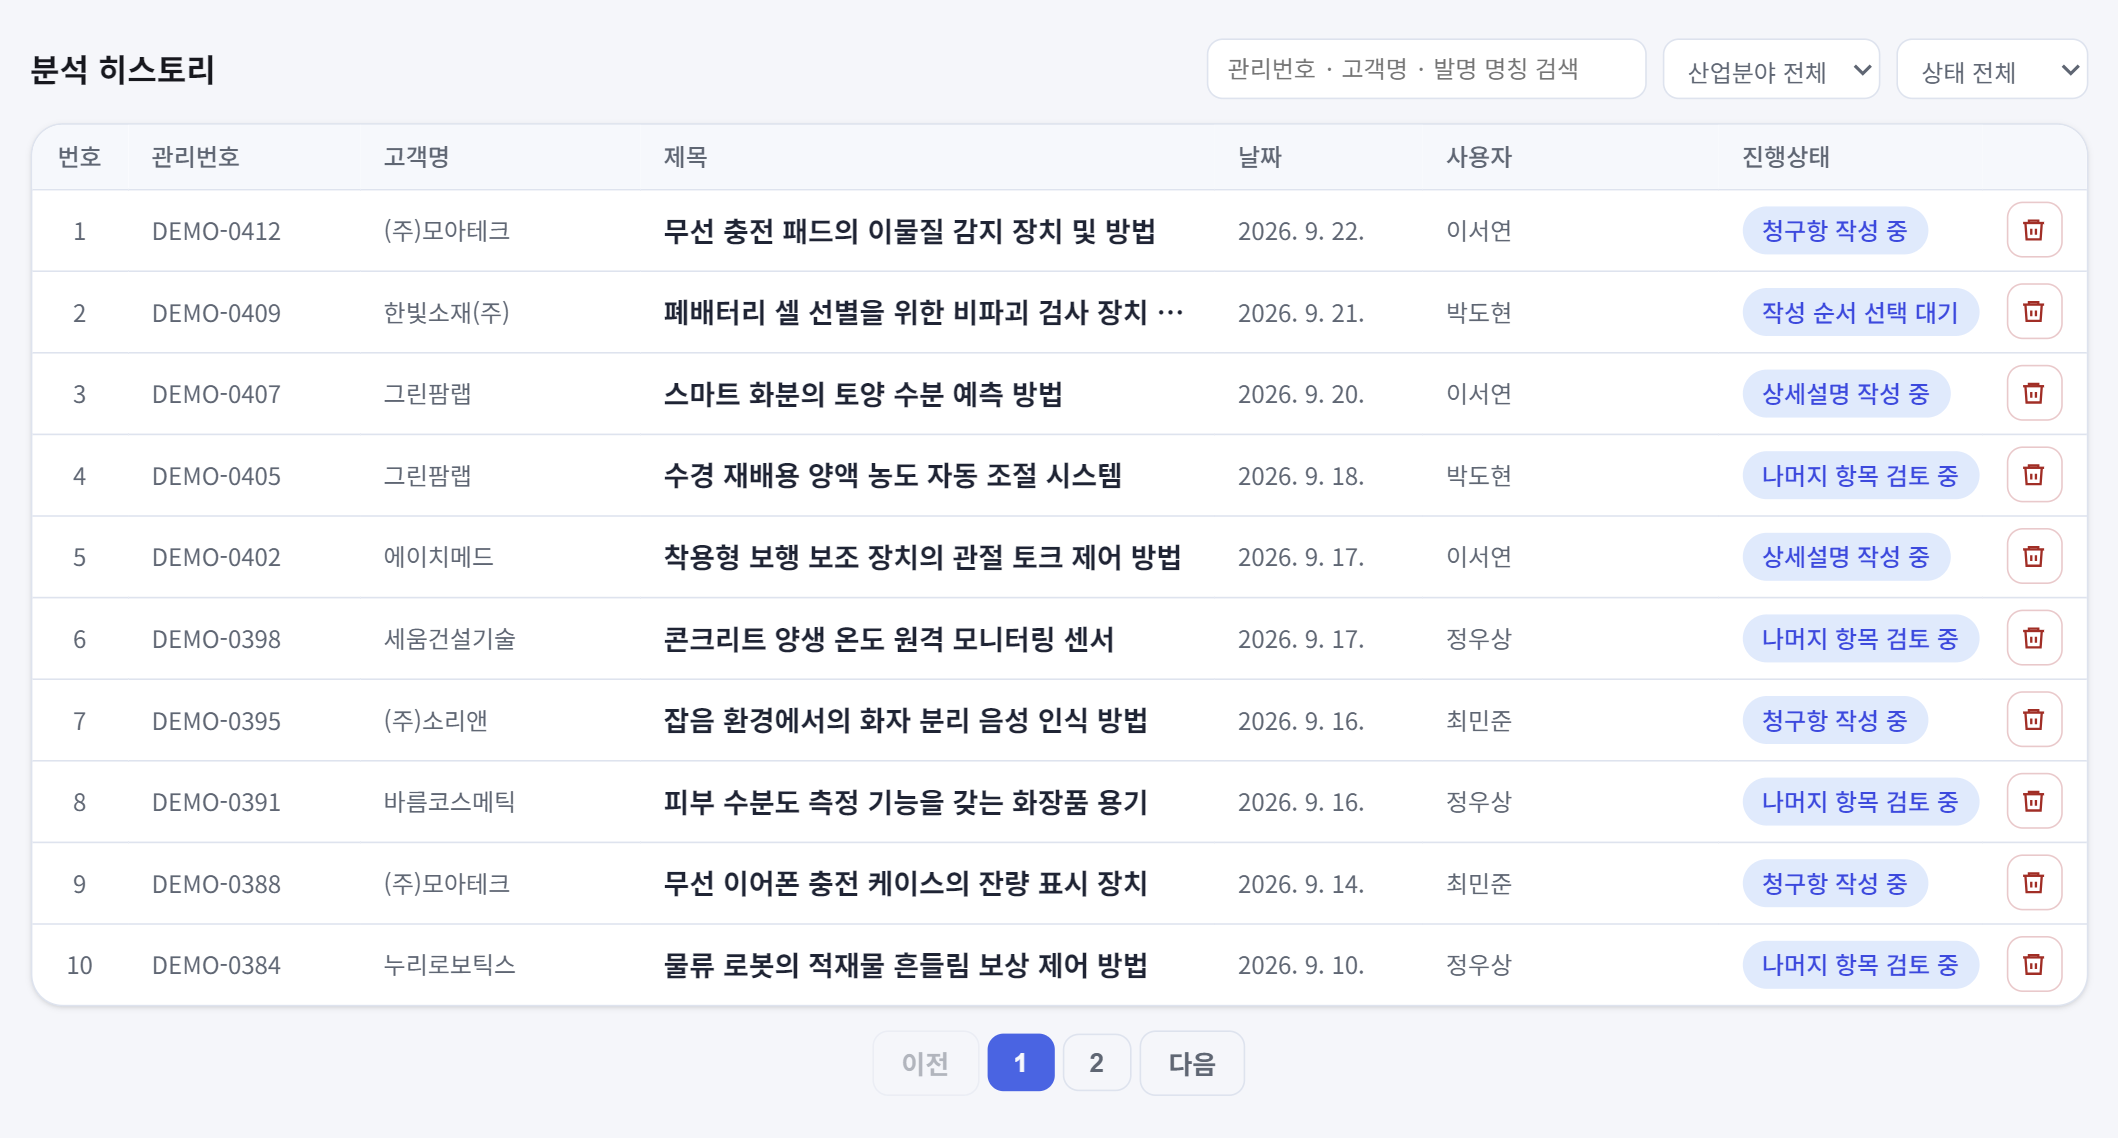Select management number DEMO-0409

216,313
